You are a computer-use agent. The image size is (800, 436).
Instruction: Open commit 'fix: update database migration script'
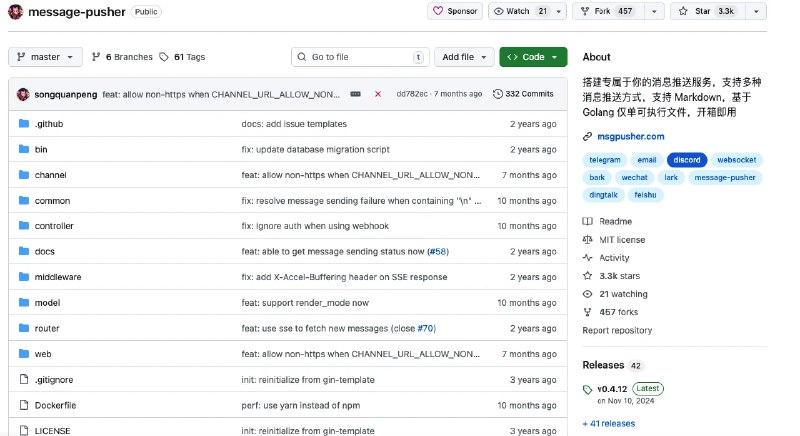click(315, 149)
